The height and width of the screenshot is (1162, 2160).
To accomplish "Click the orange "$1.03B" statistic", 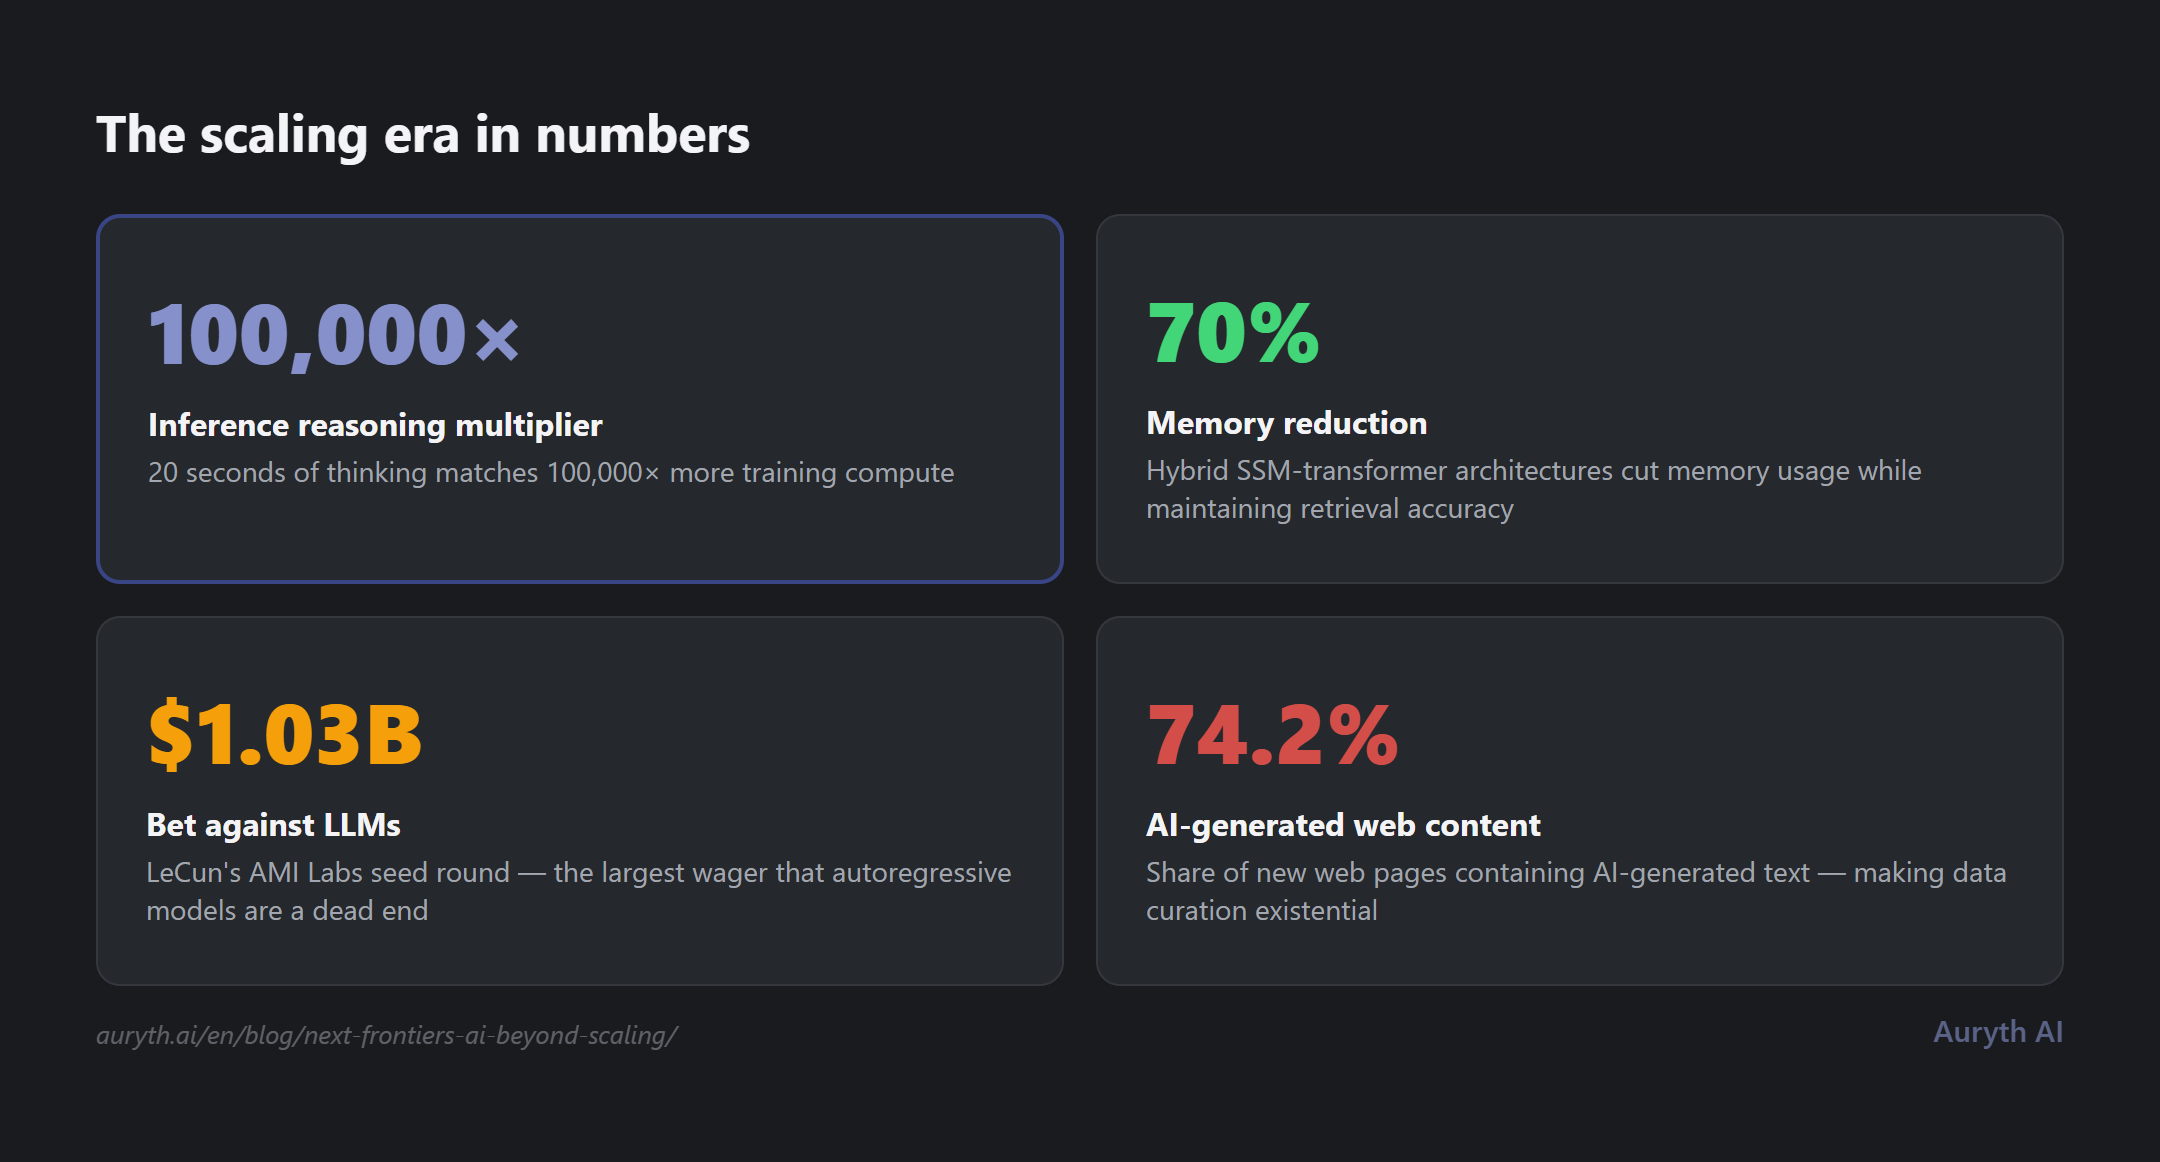I will (285, 735).
